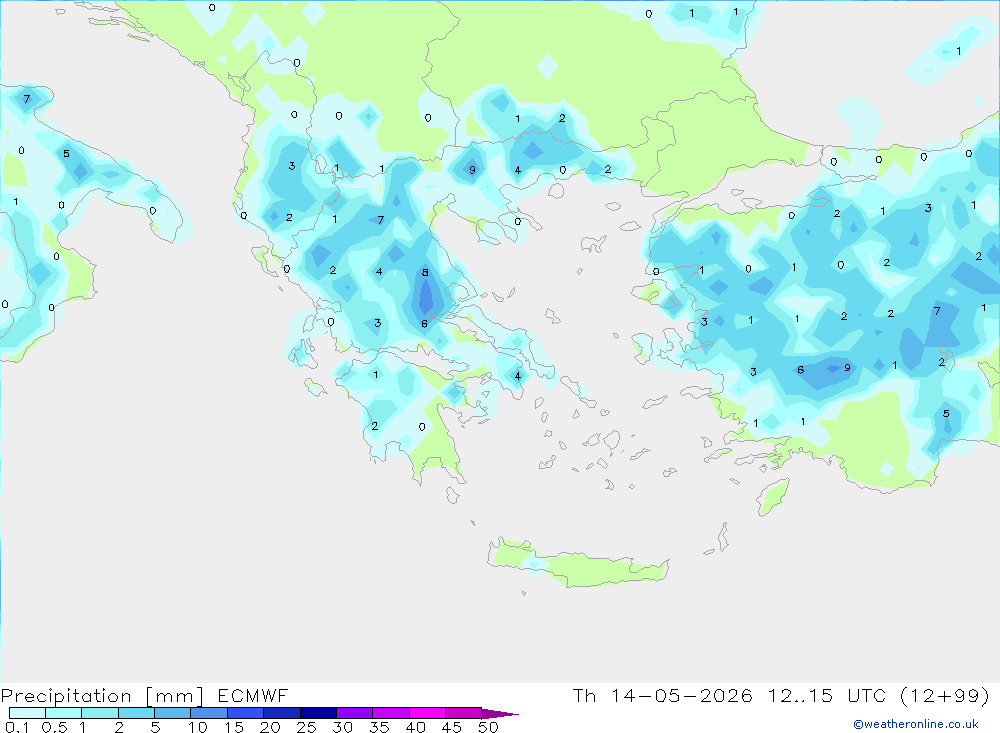The height and width of the screenshot is (733, 1000).
Task: Select the "ECMWF" model name
Action: (x=253, y=695)
